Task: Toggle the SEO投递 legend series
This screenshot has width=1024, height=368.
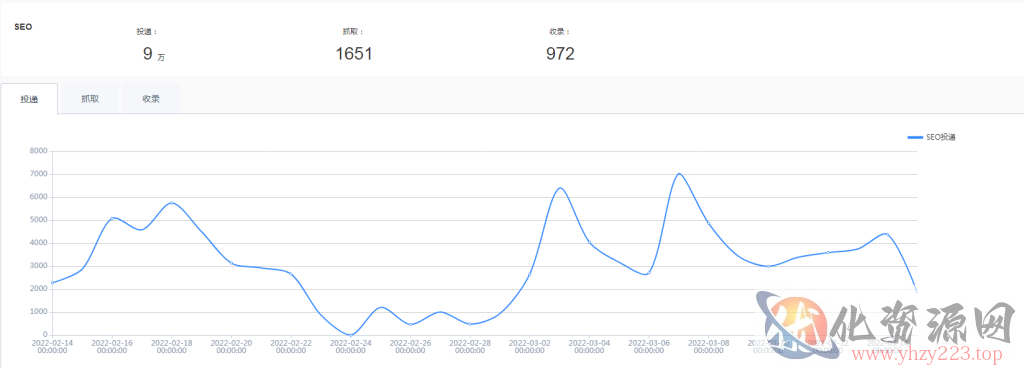Action: click(932, 137)
